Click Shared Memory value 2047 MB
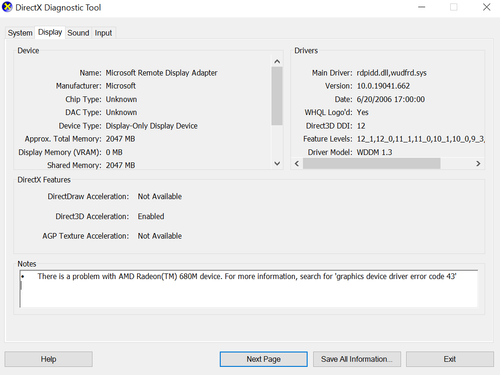Image resolution: width=500 pixels, height=375 pixels. 120,165
